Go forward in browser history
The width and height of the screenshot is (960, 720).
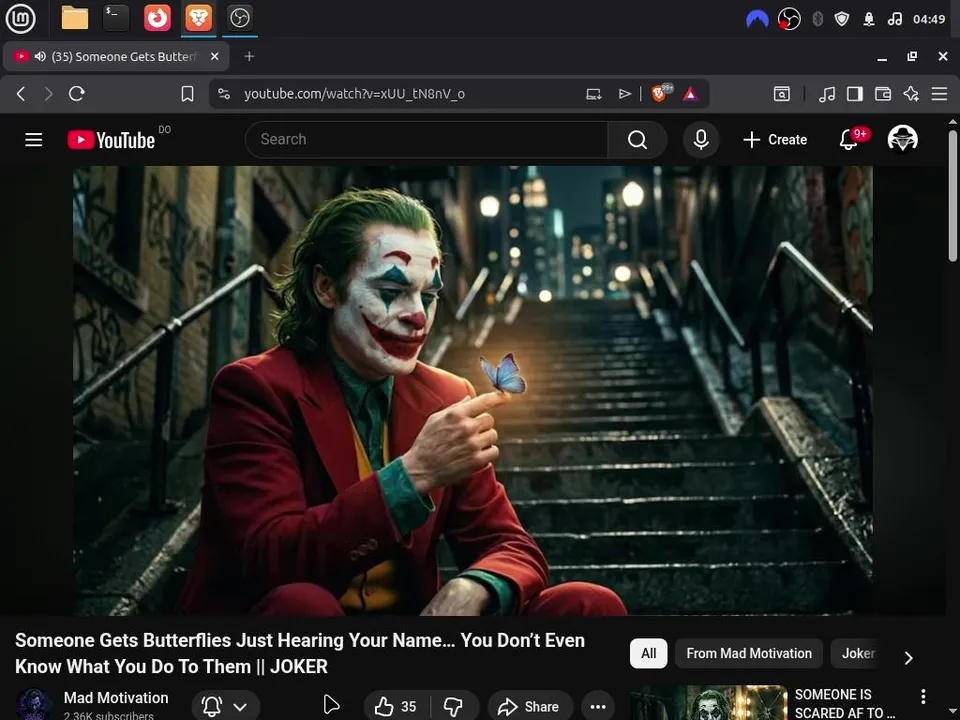tap(48, 94)
